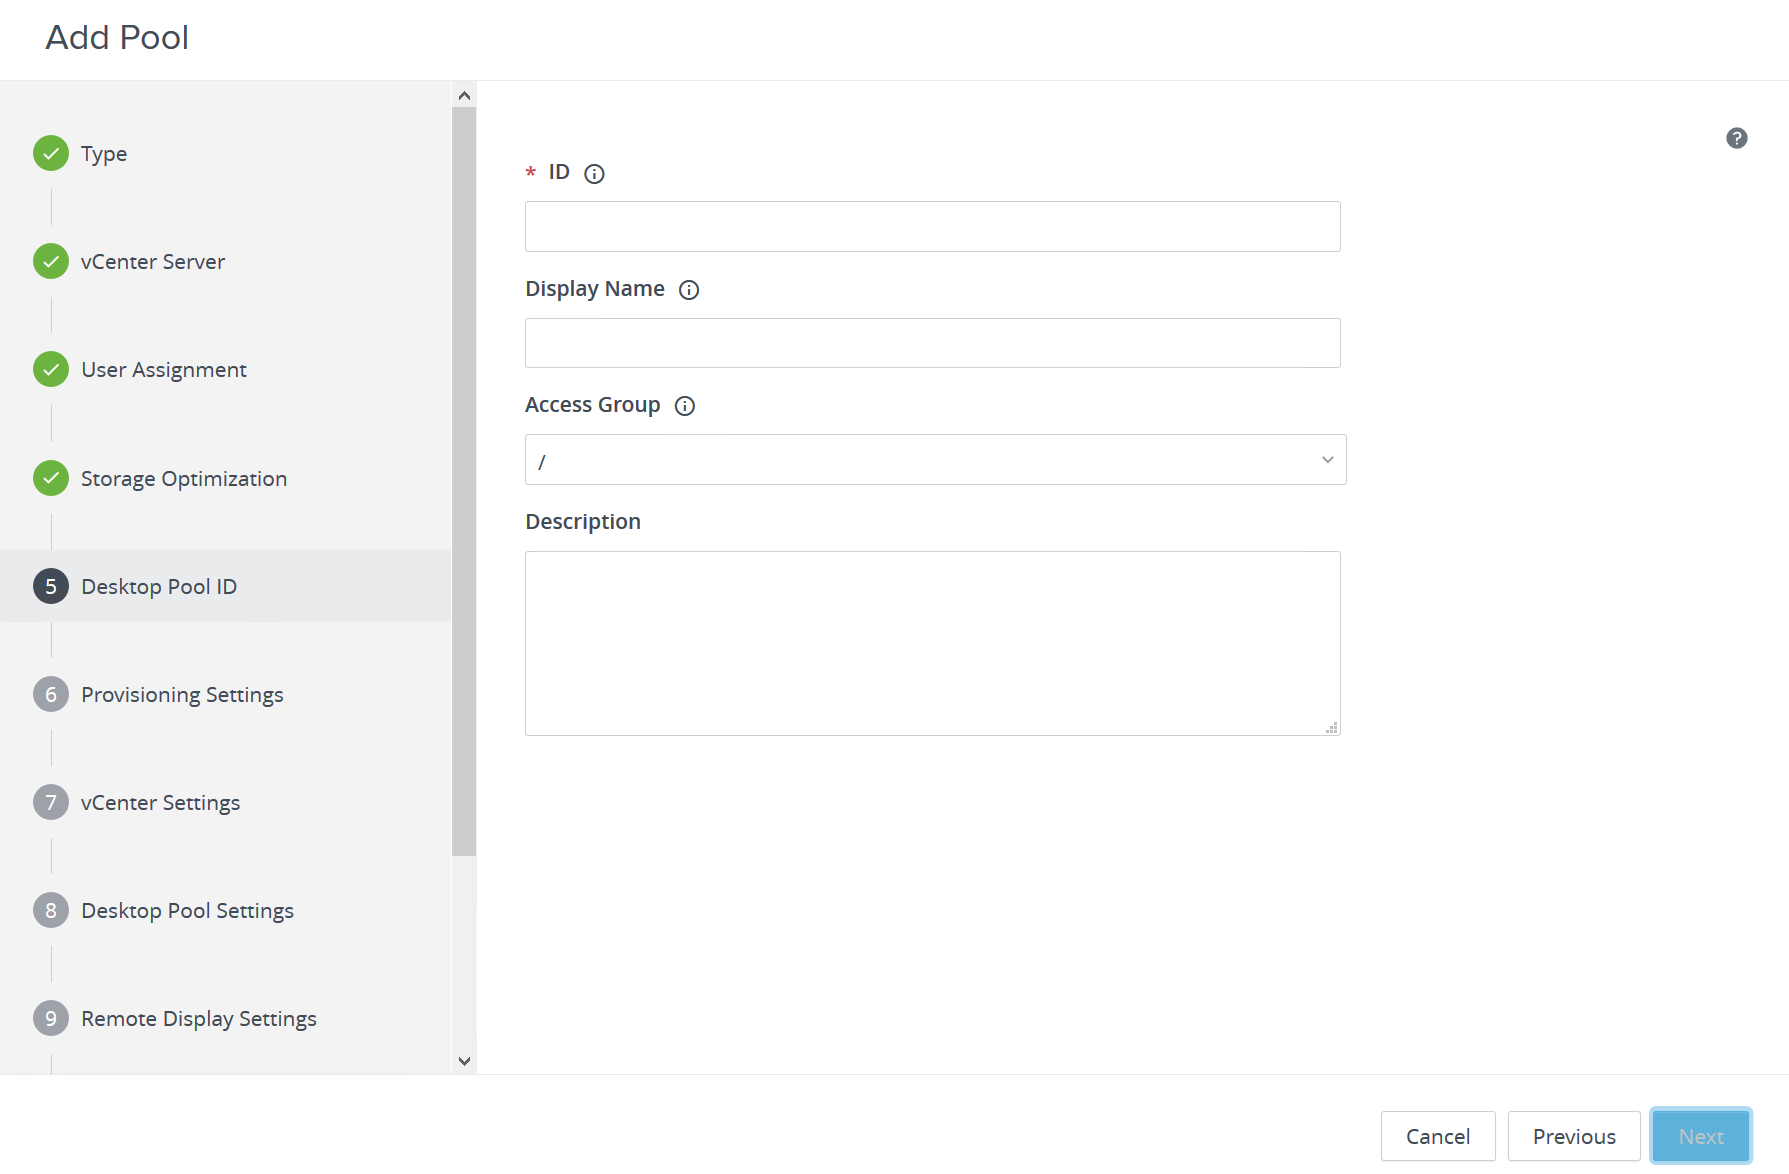
Task: Click the Next button
Action: tap(1701, 1136)
